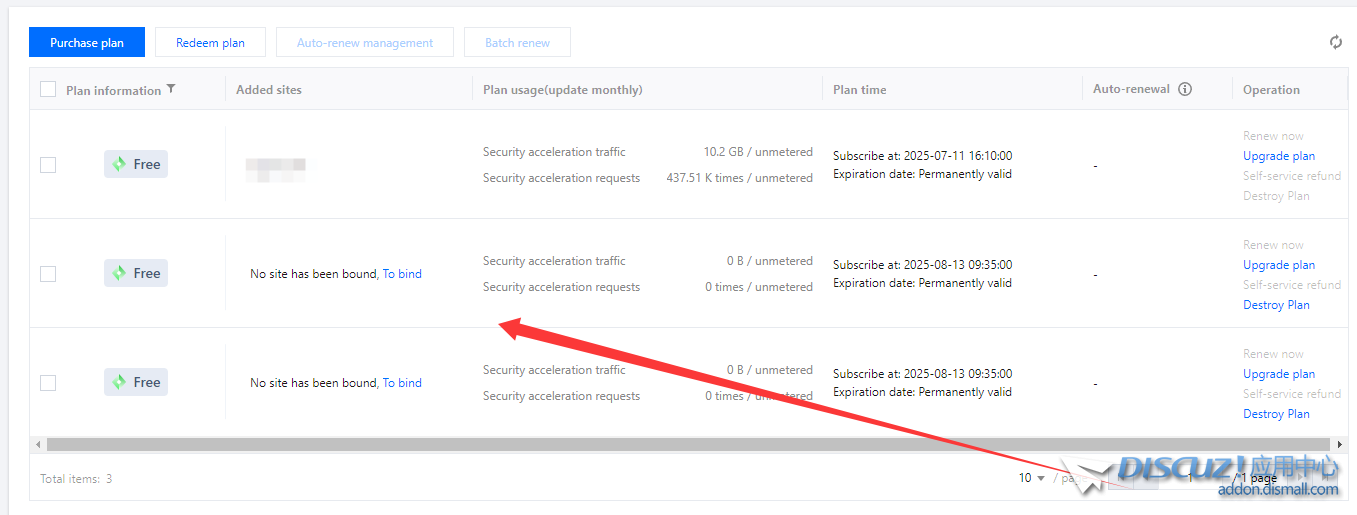
Task: Click the horizontal scrollbar's right arrow
Action: (1340, 444)
